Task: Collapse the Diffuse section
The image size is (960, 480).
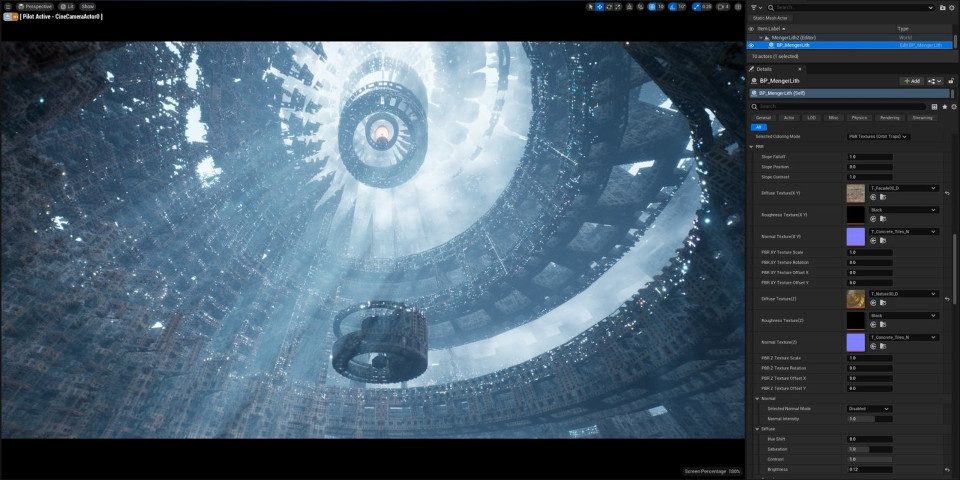Action: 756,428
